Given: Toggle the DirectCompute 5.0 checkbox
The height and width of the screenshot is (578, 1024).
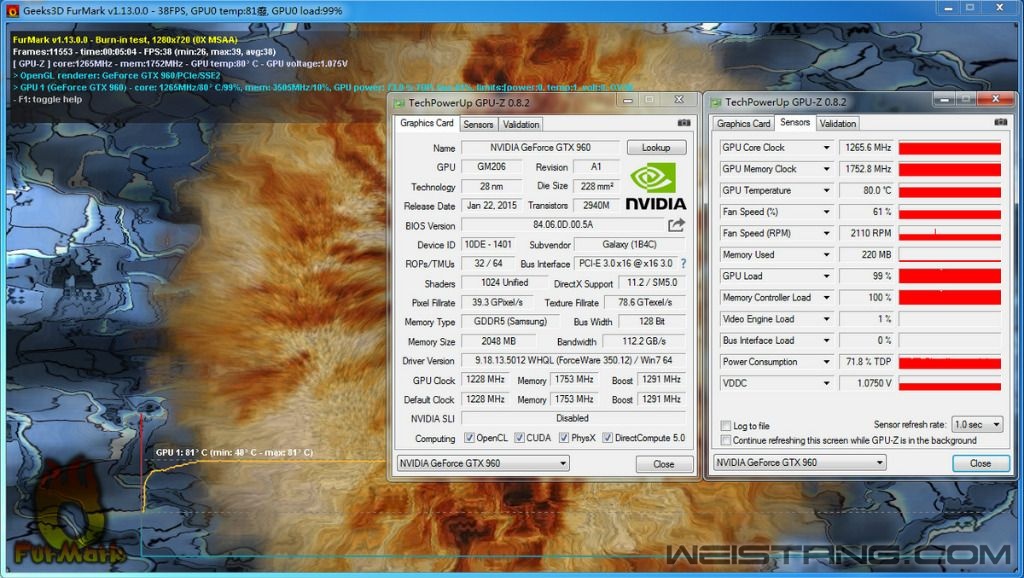Looking at the screenshot, I should pos(607,438).
